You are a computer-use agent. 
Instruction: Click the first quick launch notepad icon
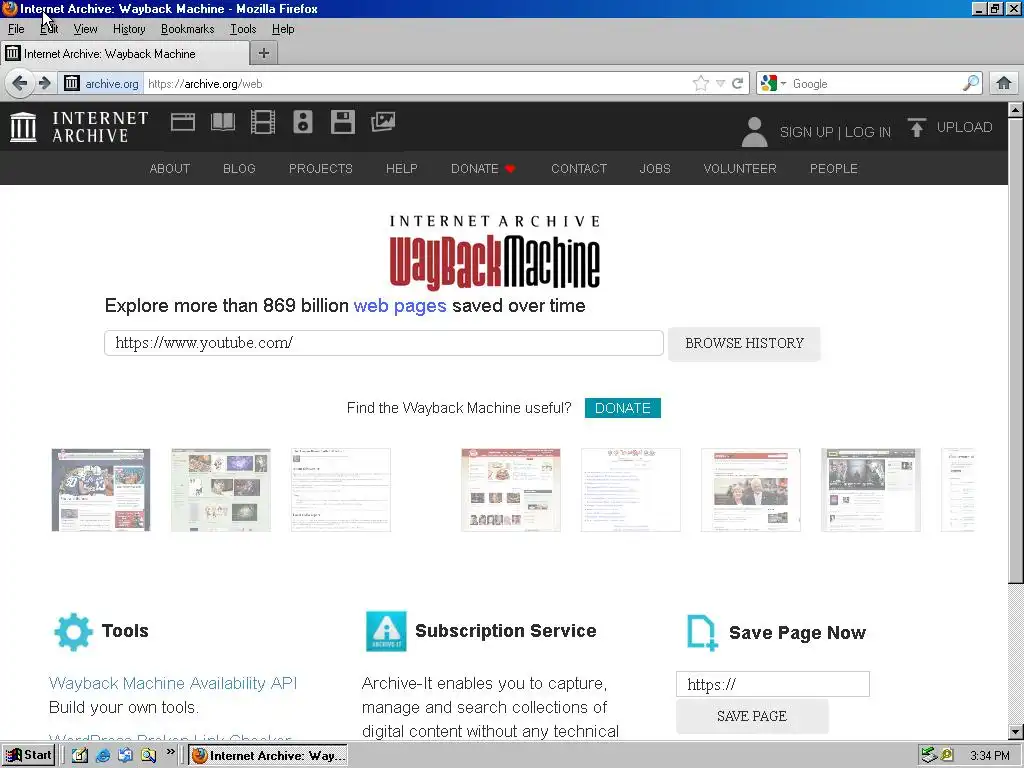pyautogui.click(x=80, y=755)
